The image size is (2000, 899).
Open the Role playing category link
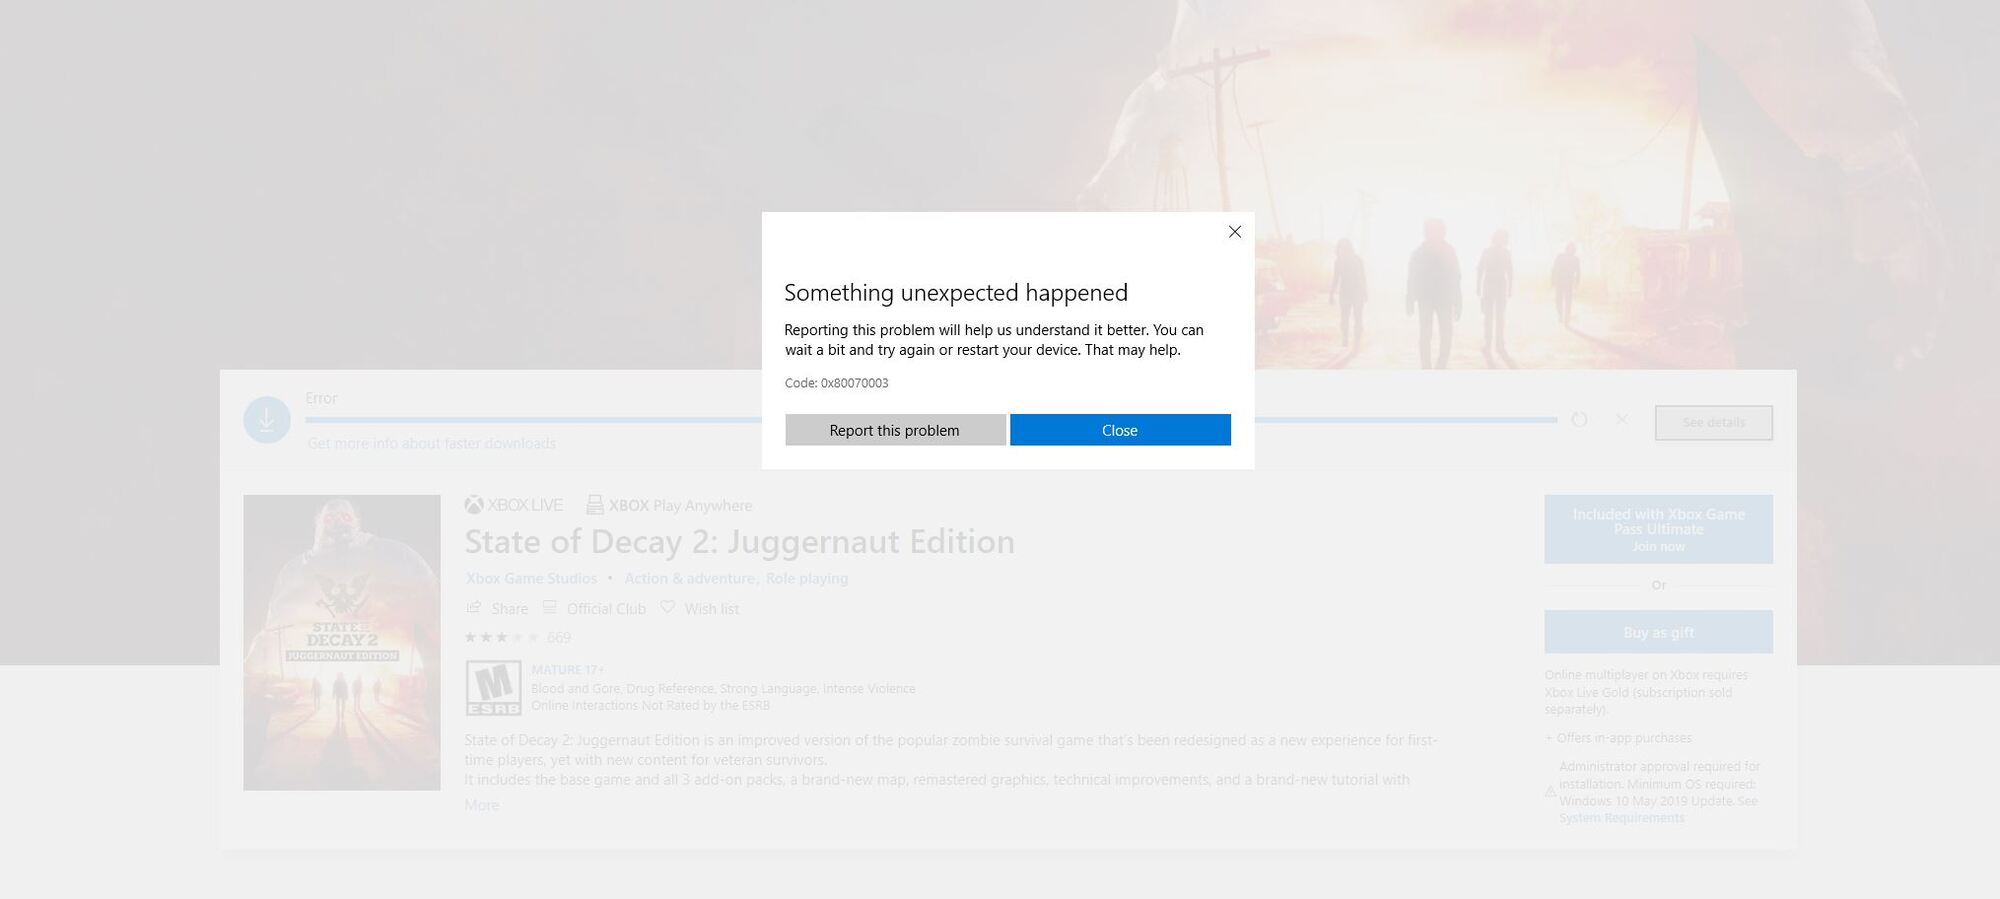(x=807, y=578)
